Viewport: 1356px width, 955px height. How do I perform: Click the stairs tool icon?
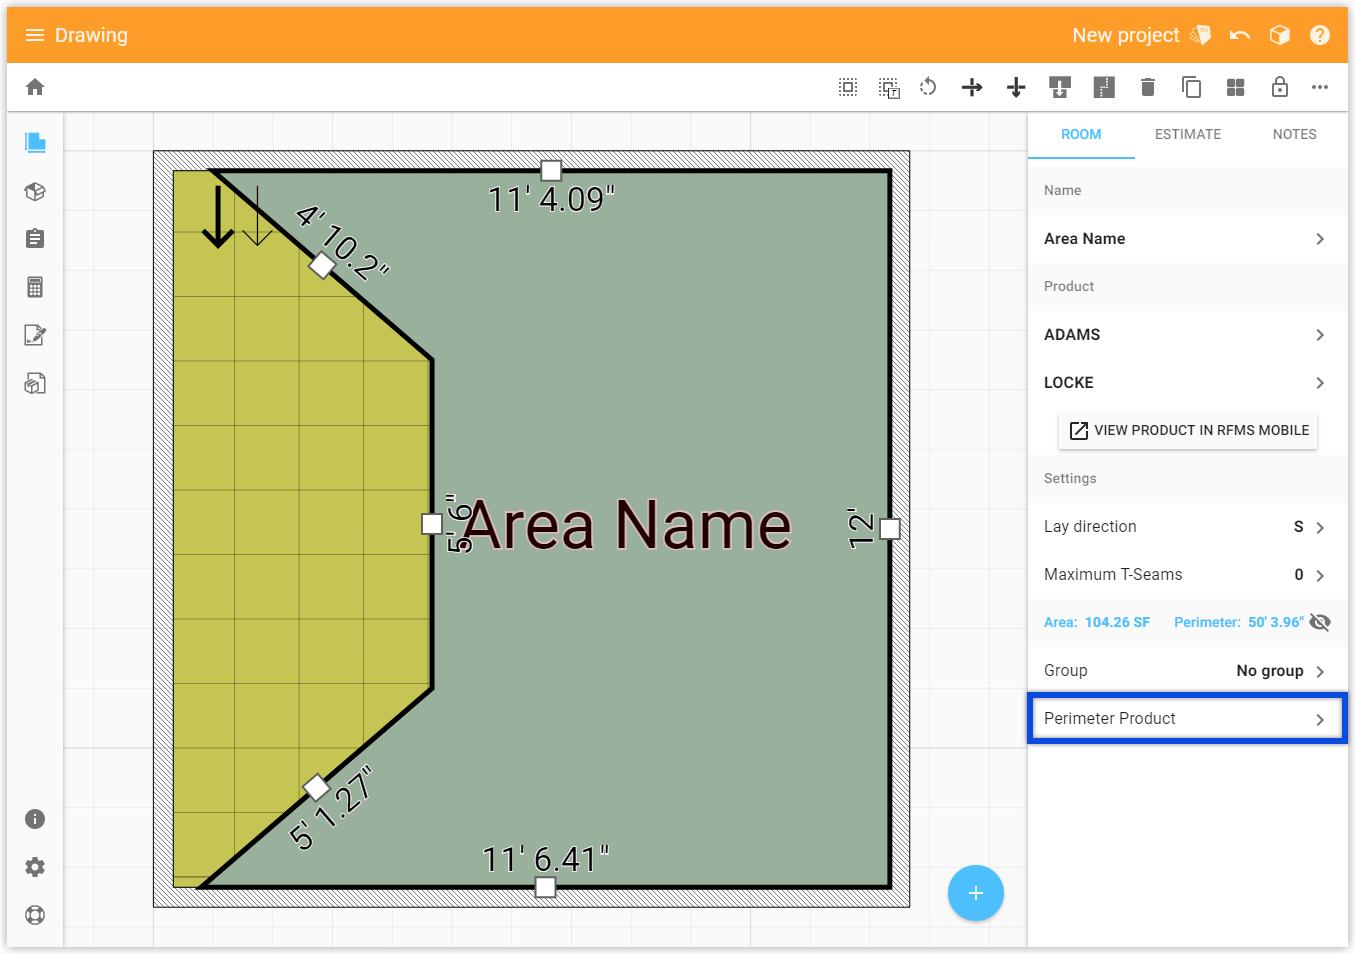click(x=1104, y=88)
